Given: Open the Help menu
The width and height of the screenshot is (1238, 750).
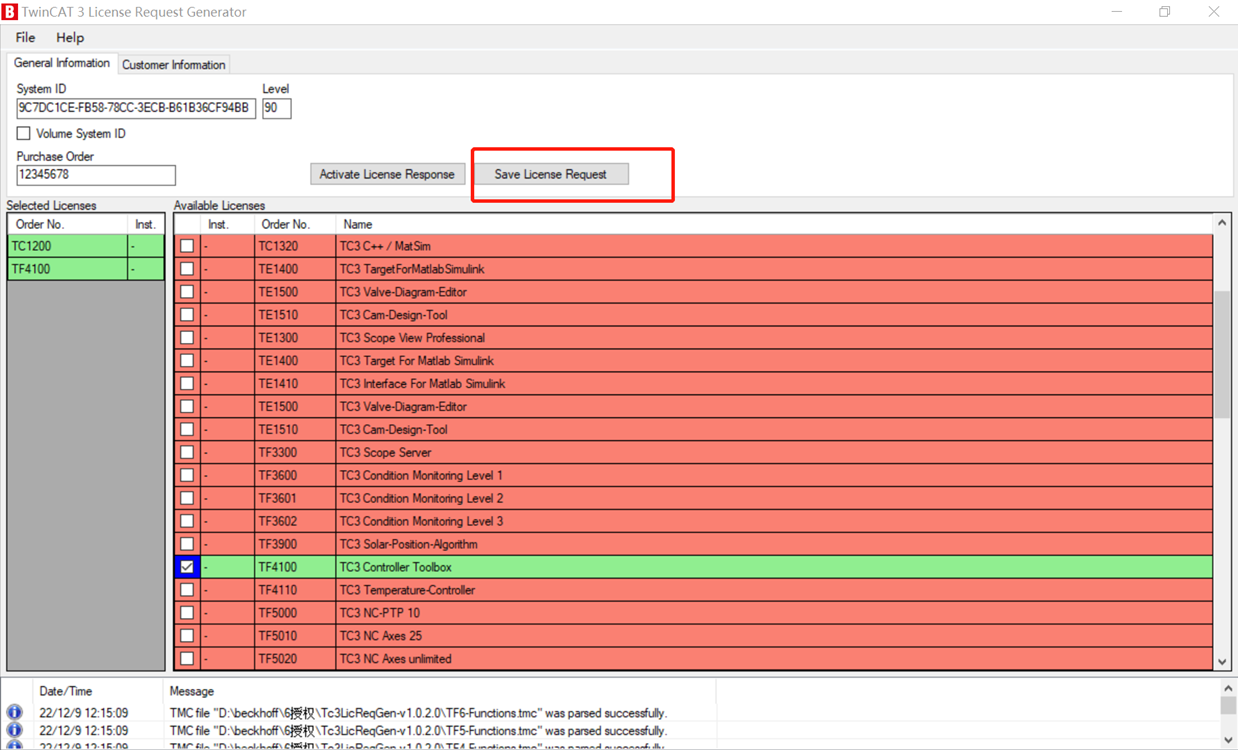Looking at the screenshot, I should (70, 38).
